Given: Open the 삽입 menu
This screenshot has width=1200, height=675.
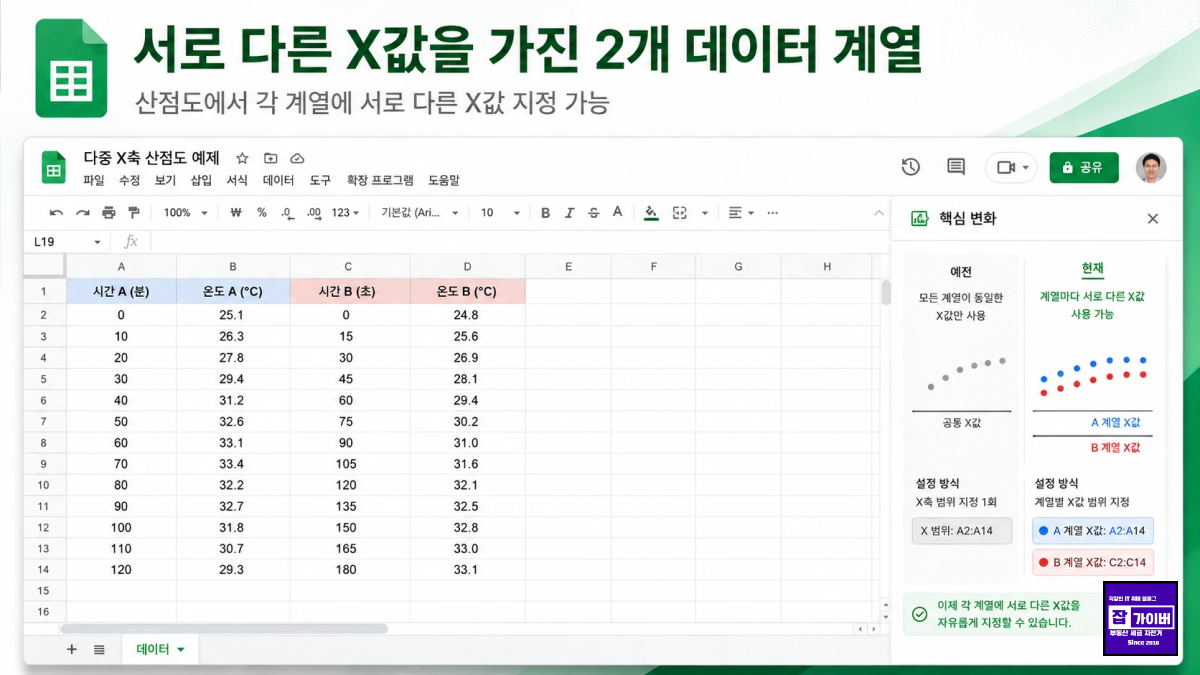Looking at the screenshot, I should [x=201, y=181].
